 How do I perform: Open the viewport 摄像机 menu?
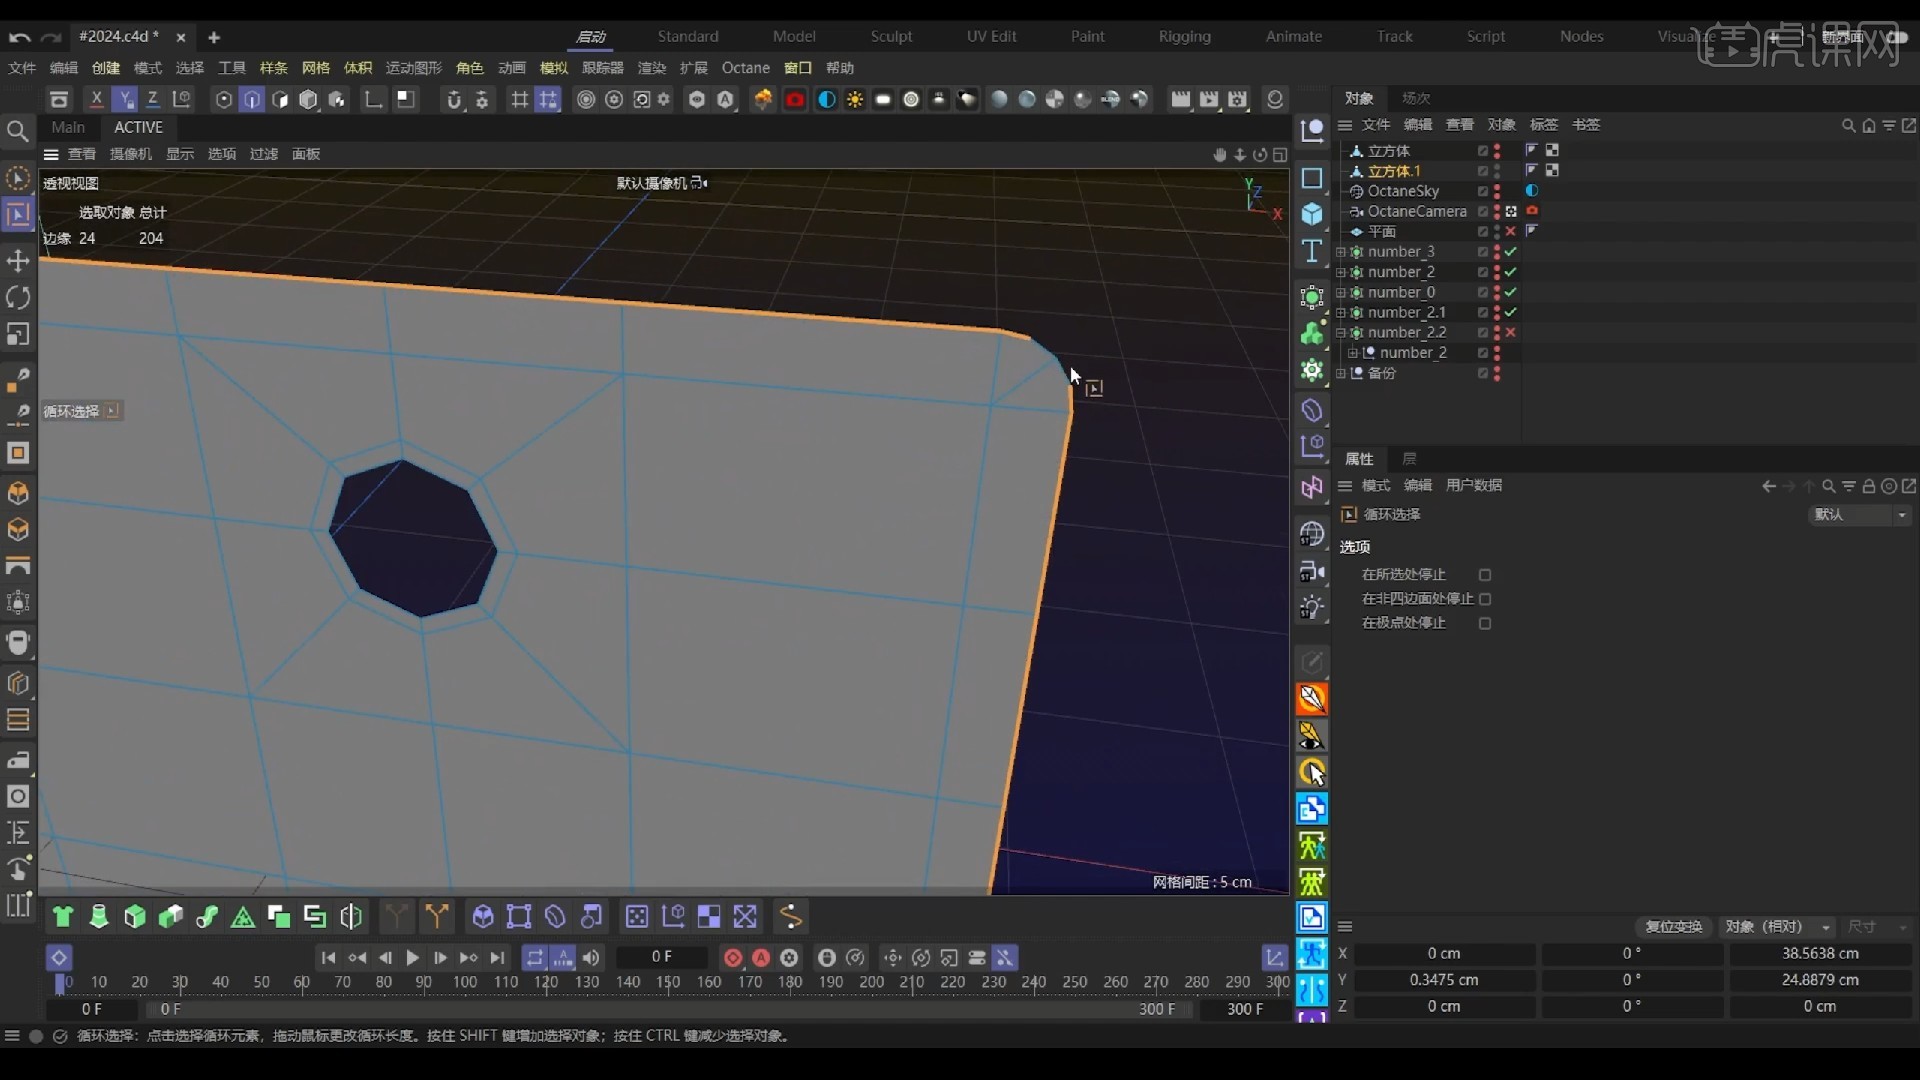[131, 154]
